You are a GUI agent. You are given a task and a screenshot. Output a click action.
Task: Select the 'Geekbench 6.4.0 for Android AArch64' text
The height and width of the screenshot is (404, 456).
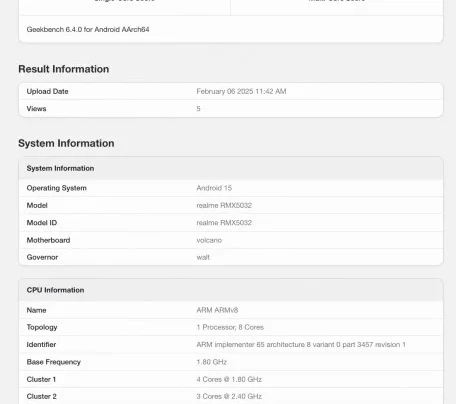pos(88,29)
